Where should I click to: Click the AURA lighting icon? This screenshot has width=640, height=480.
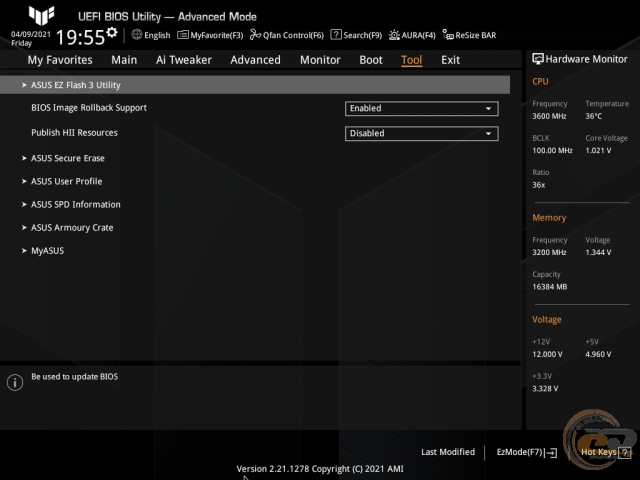click(394, 35)
